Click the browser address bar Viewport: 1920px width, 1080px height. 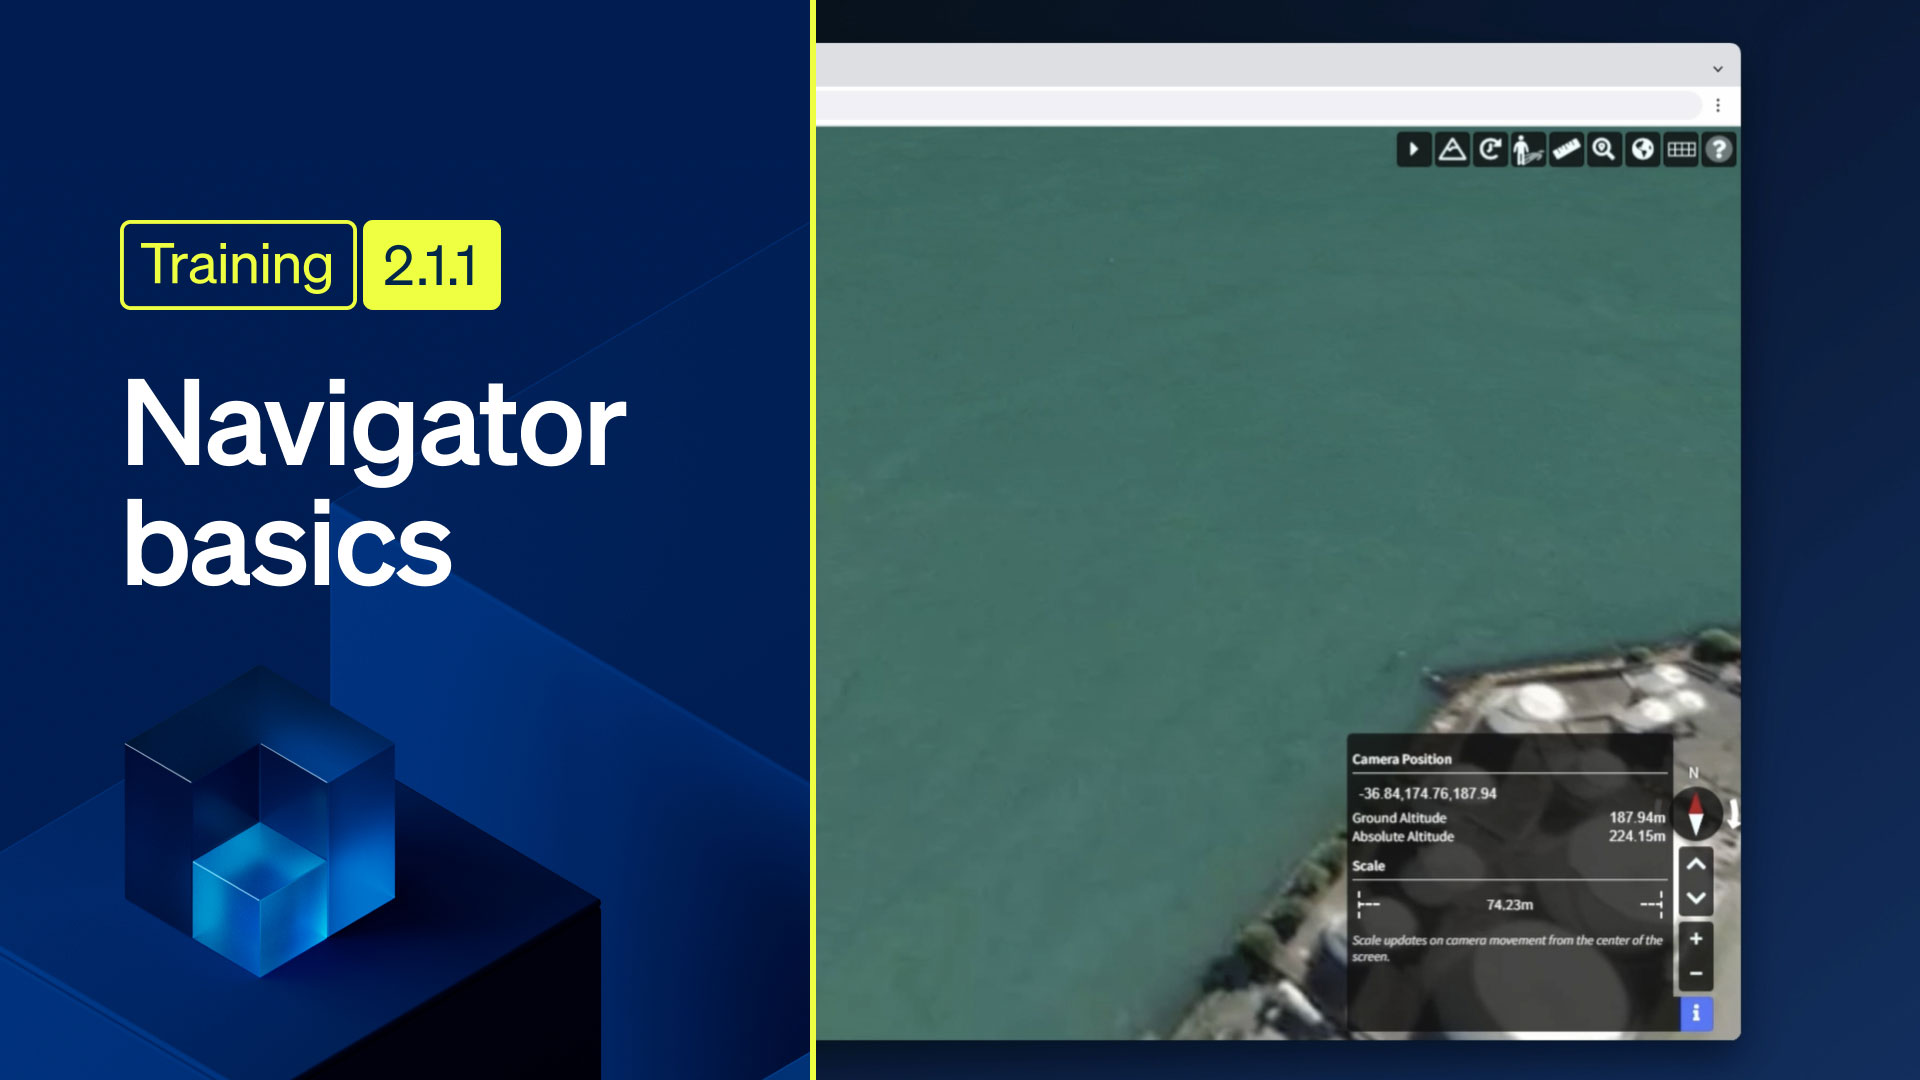tap(1250, 105)
